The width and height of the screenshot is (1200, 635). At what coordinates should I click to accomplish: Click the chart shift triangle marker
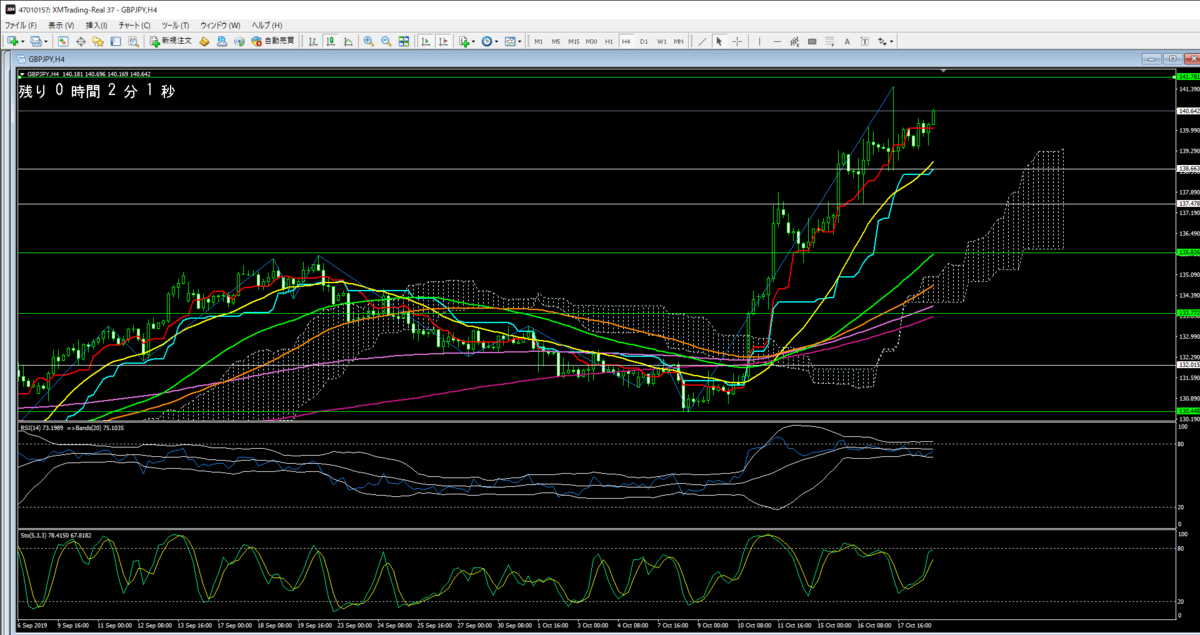[x=942, y=72]
